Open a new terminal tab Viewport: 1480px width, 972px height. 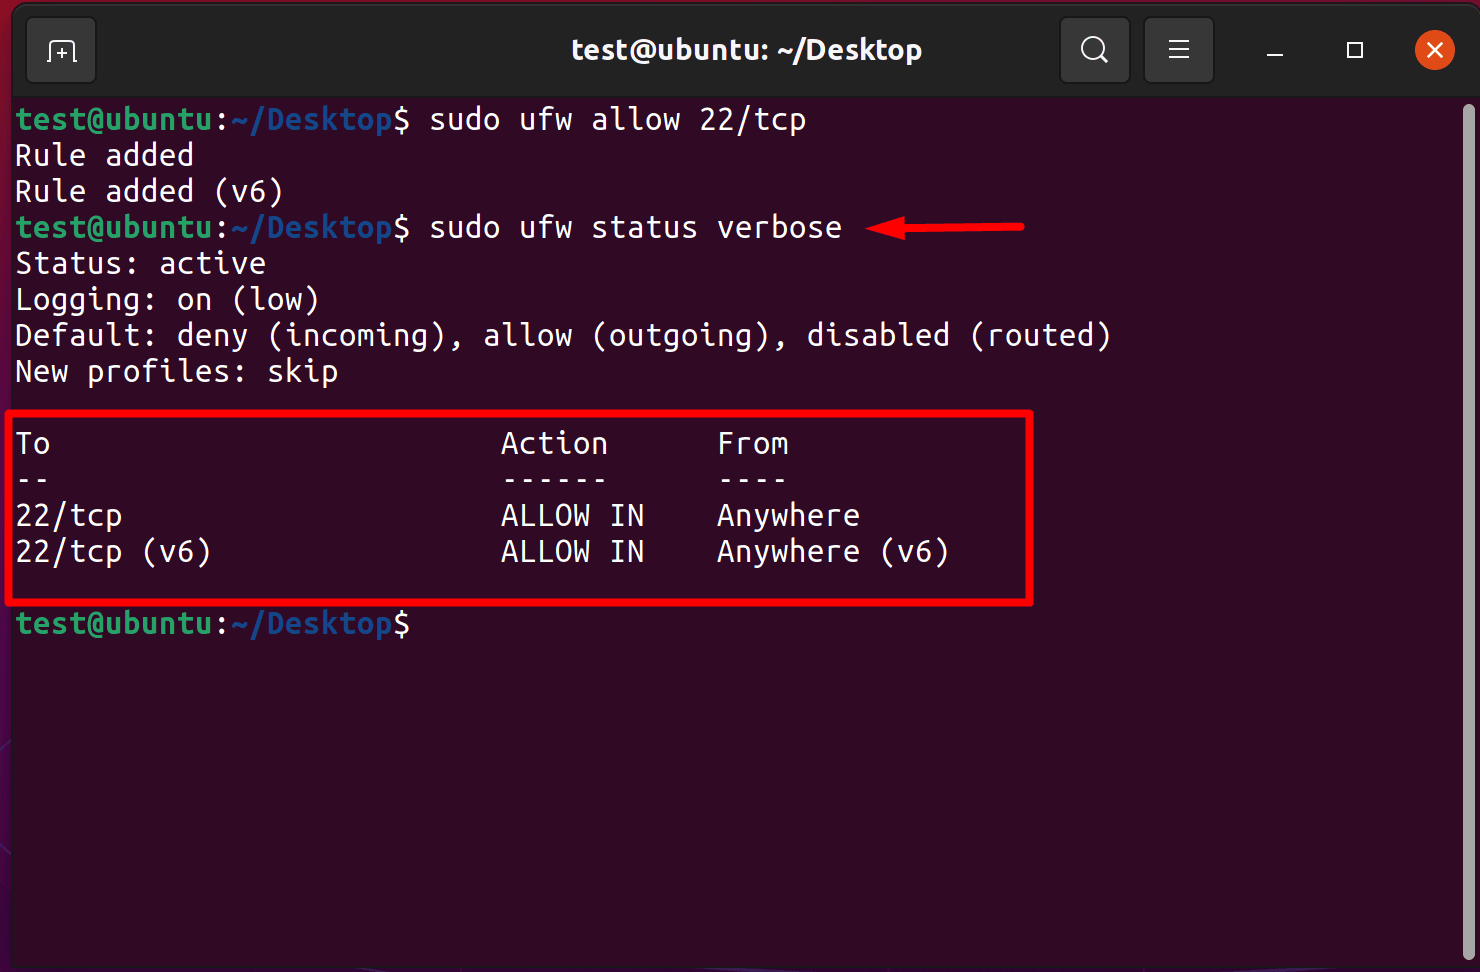[60, 49]
